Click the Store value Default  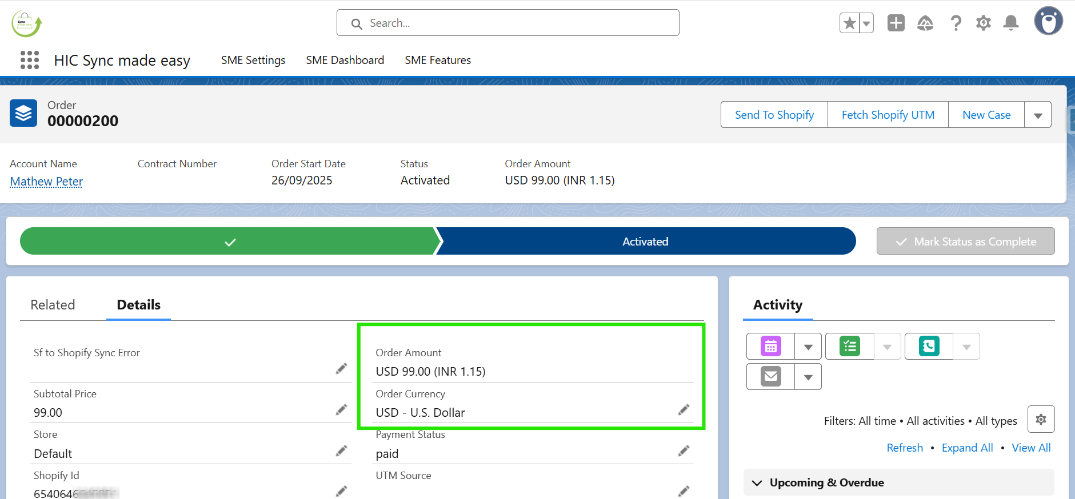coord(53,454)
